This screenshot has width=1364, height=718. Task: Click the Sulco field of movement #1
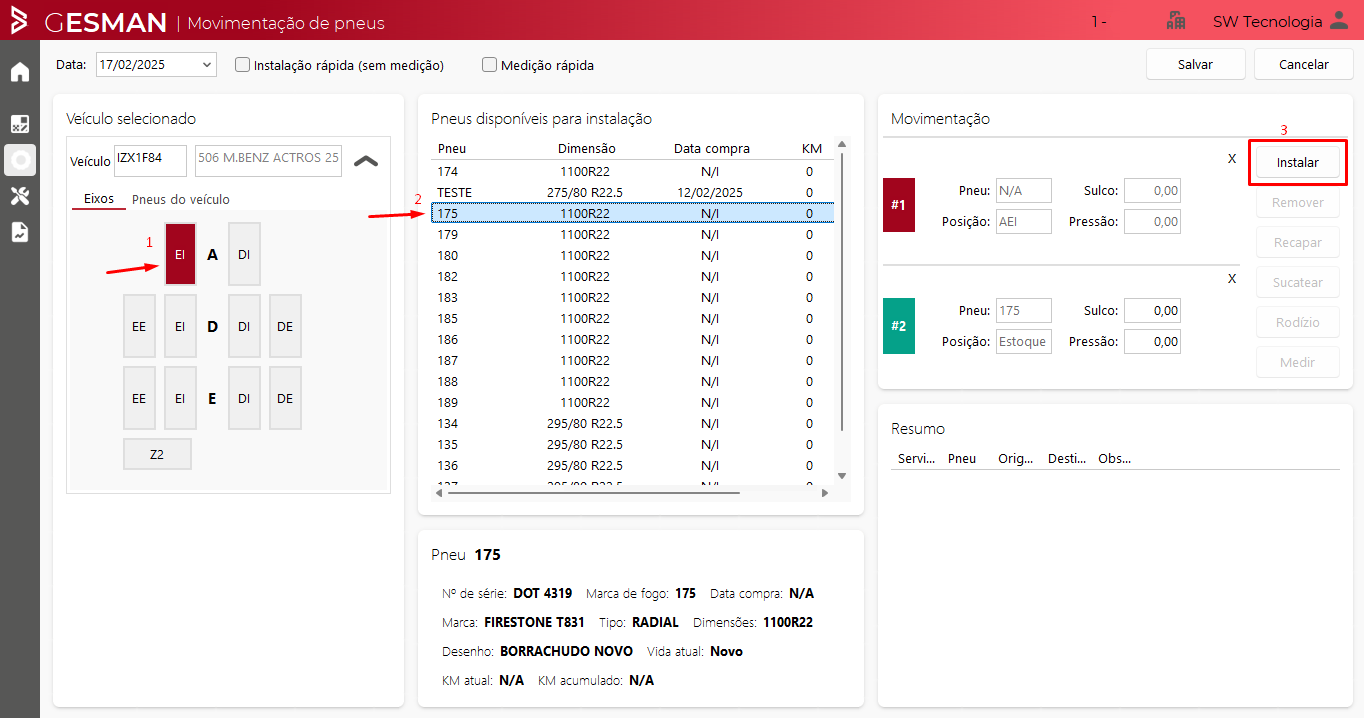click(1152, 190)
